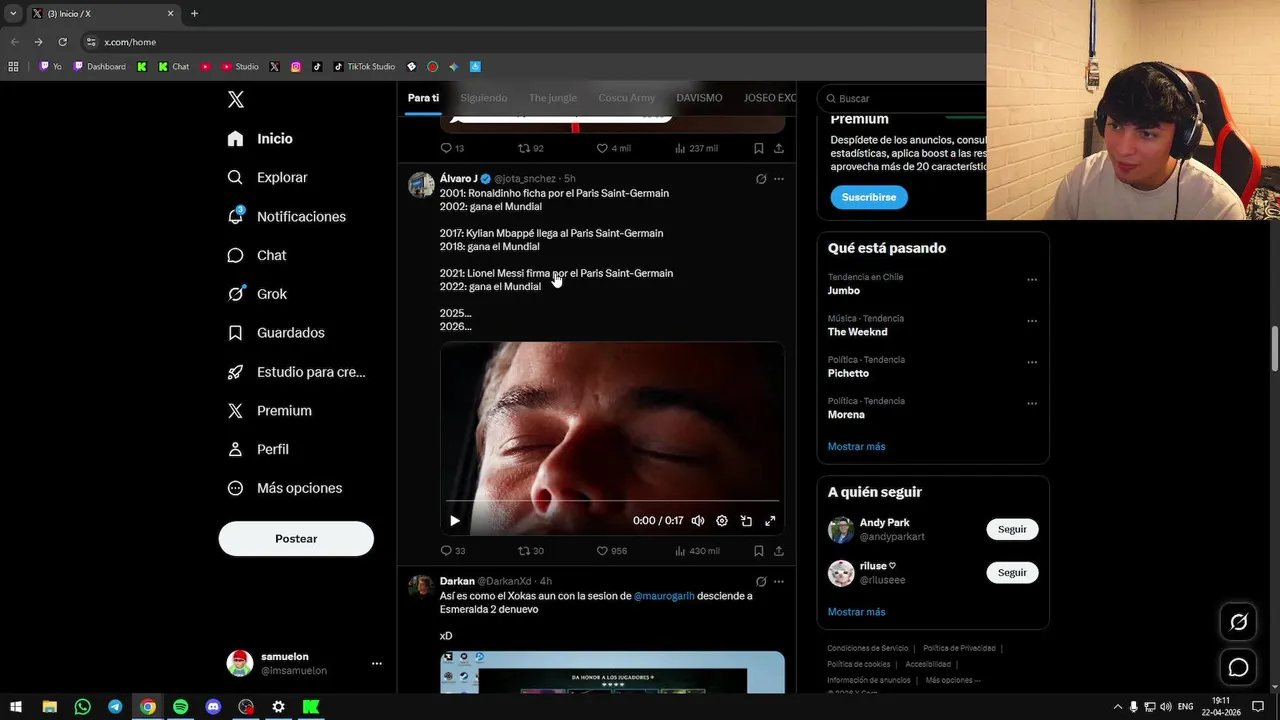This screenshot has height=720, width=1280.
Task: Go to Explorar in the sidebar
Action: pos(267,177)
